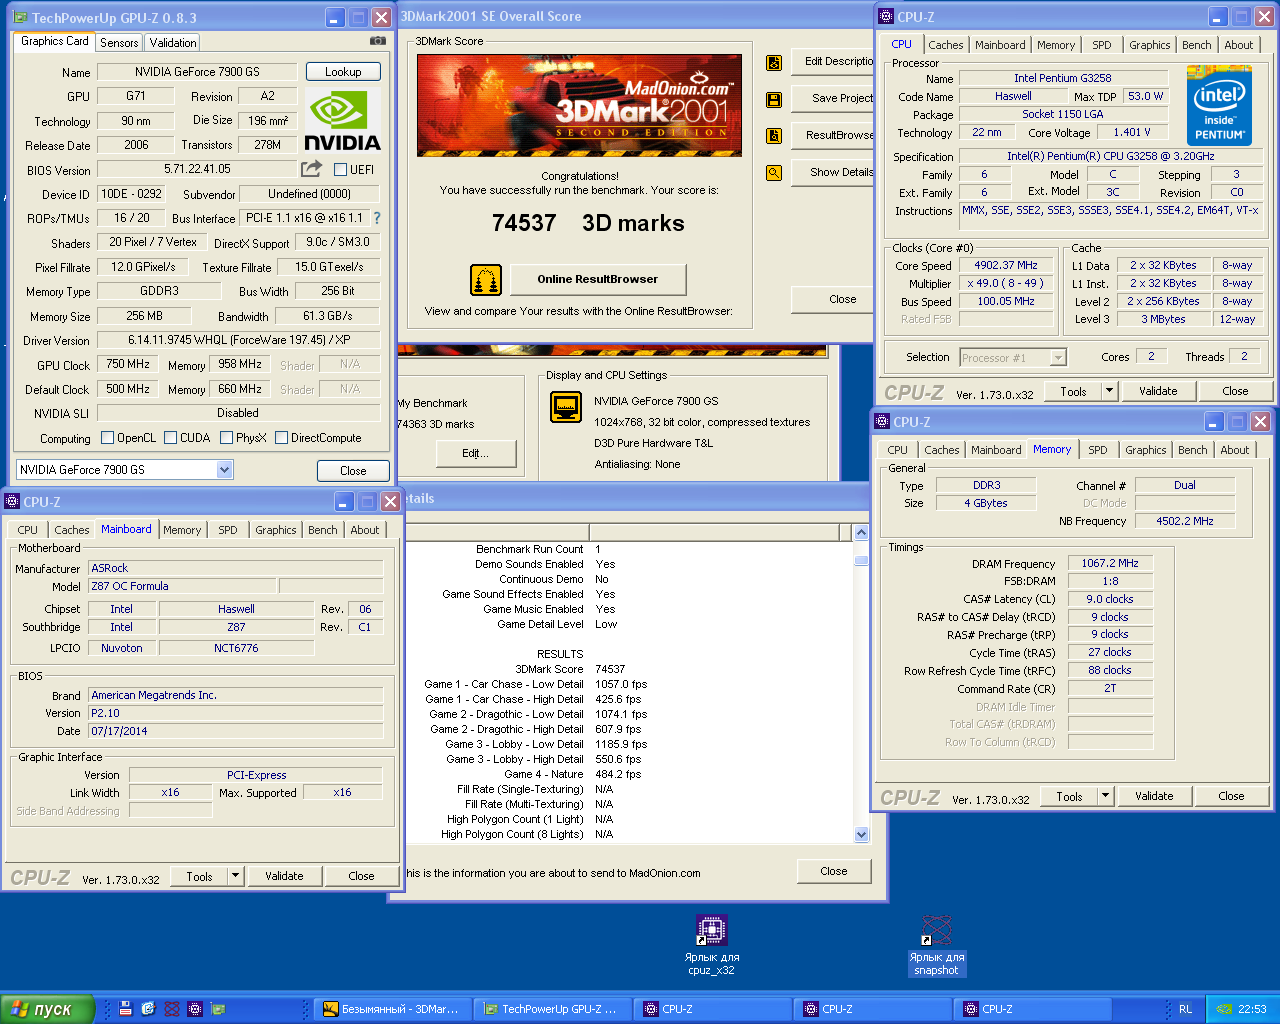The width and height of the screenshot is (1280, 1024).
Task: Click the BIOS save/export icon in GPU-Z
Action: [311, 169]
